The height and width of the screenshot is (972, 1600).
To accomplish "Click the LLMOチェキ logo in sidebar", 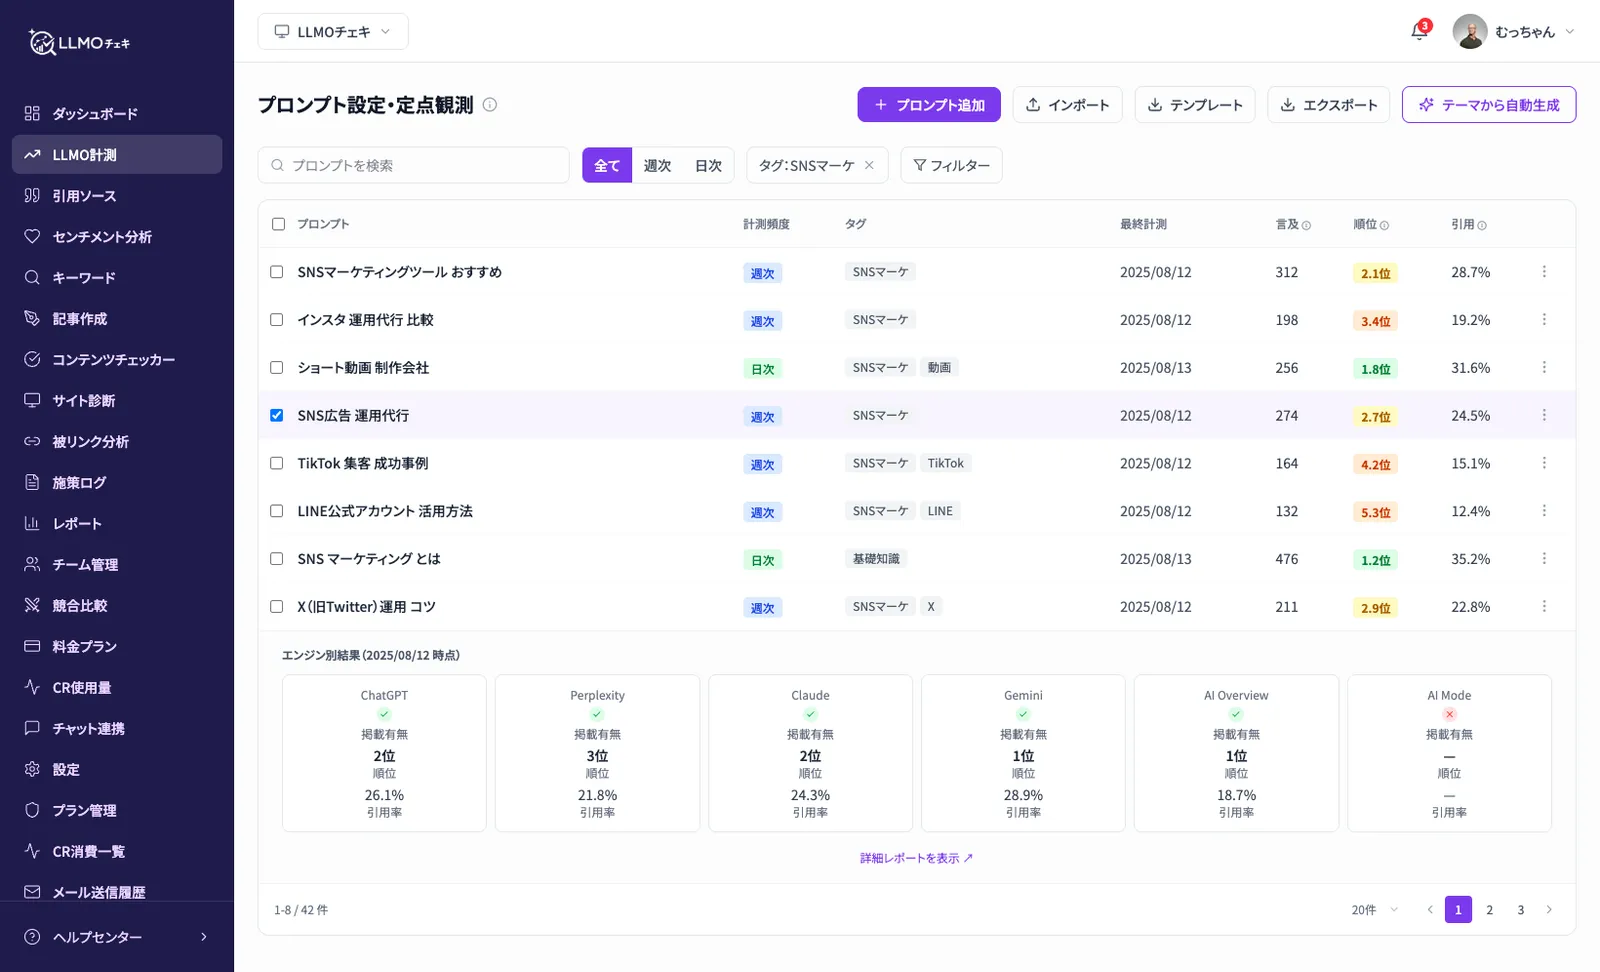I will [80, 42].
